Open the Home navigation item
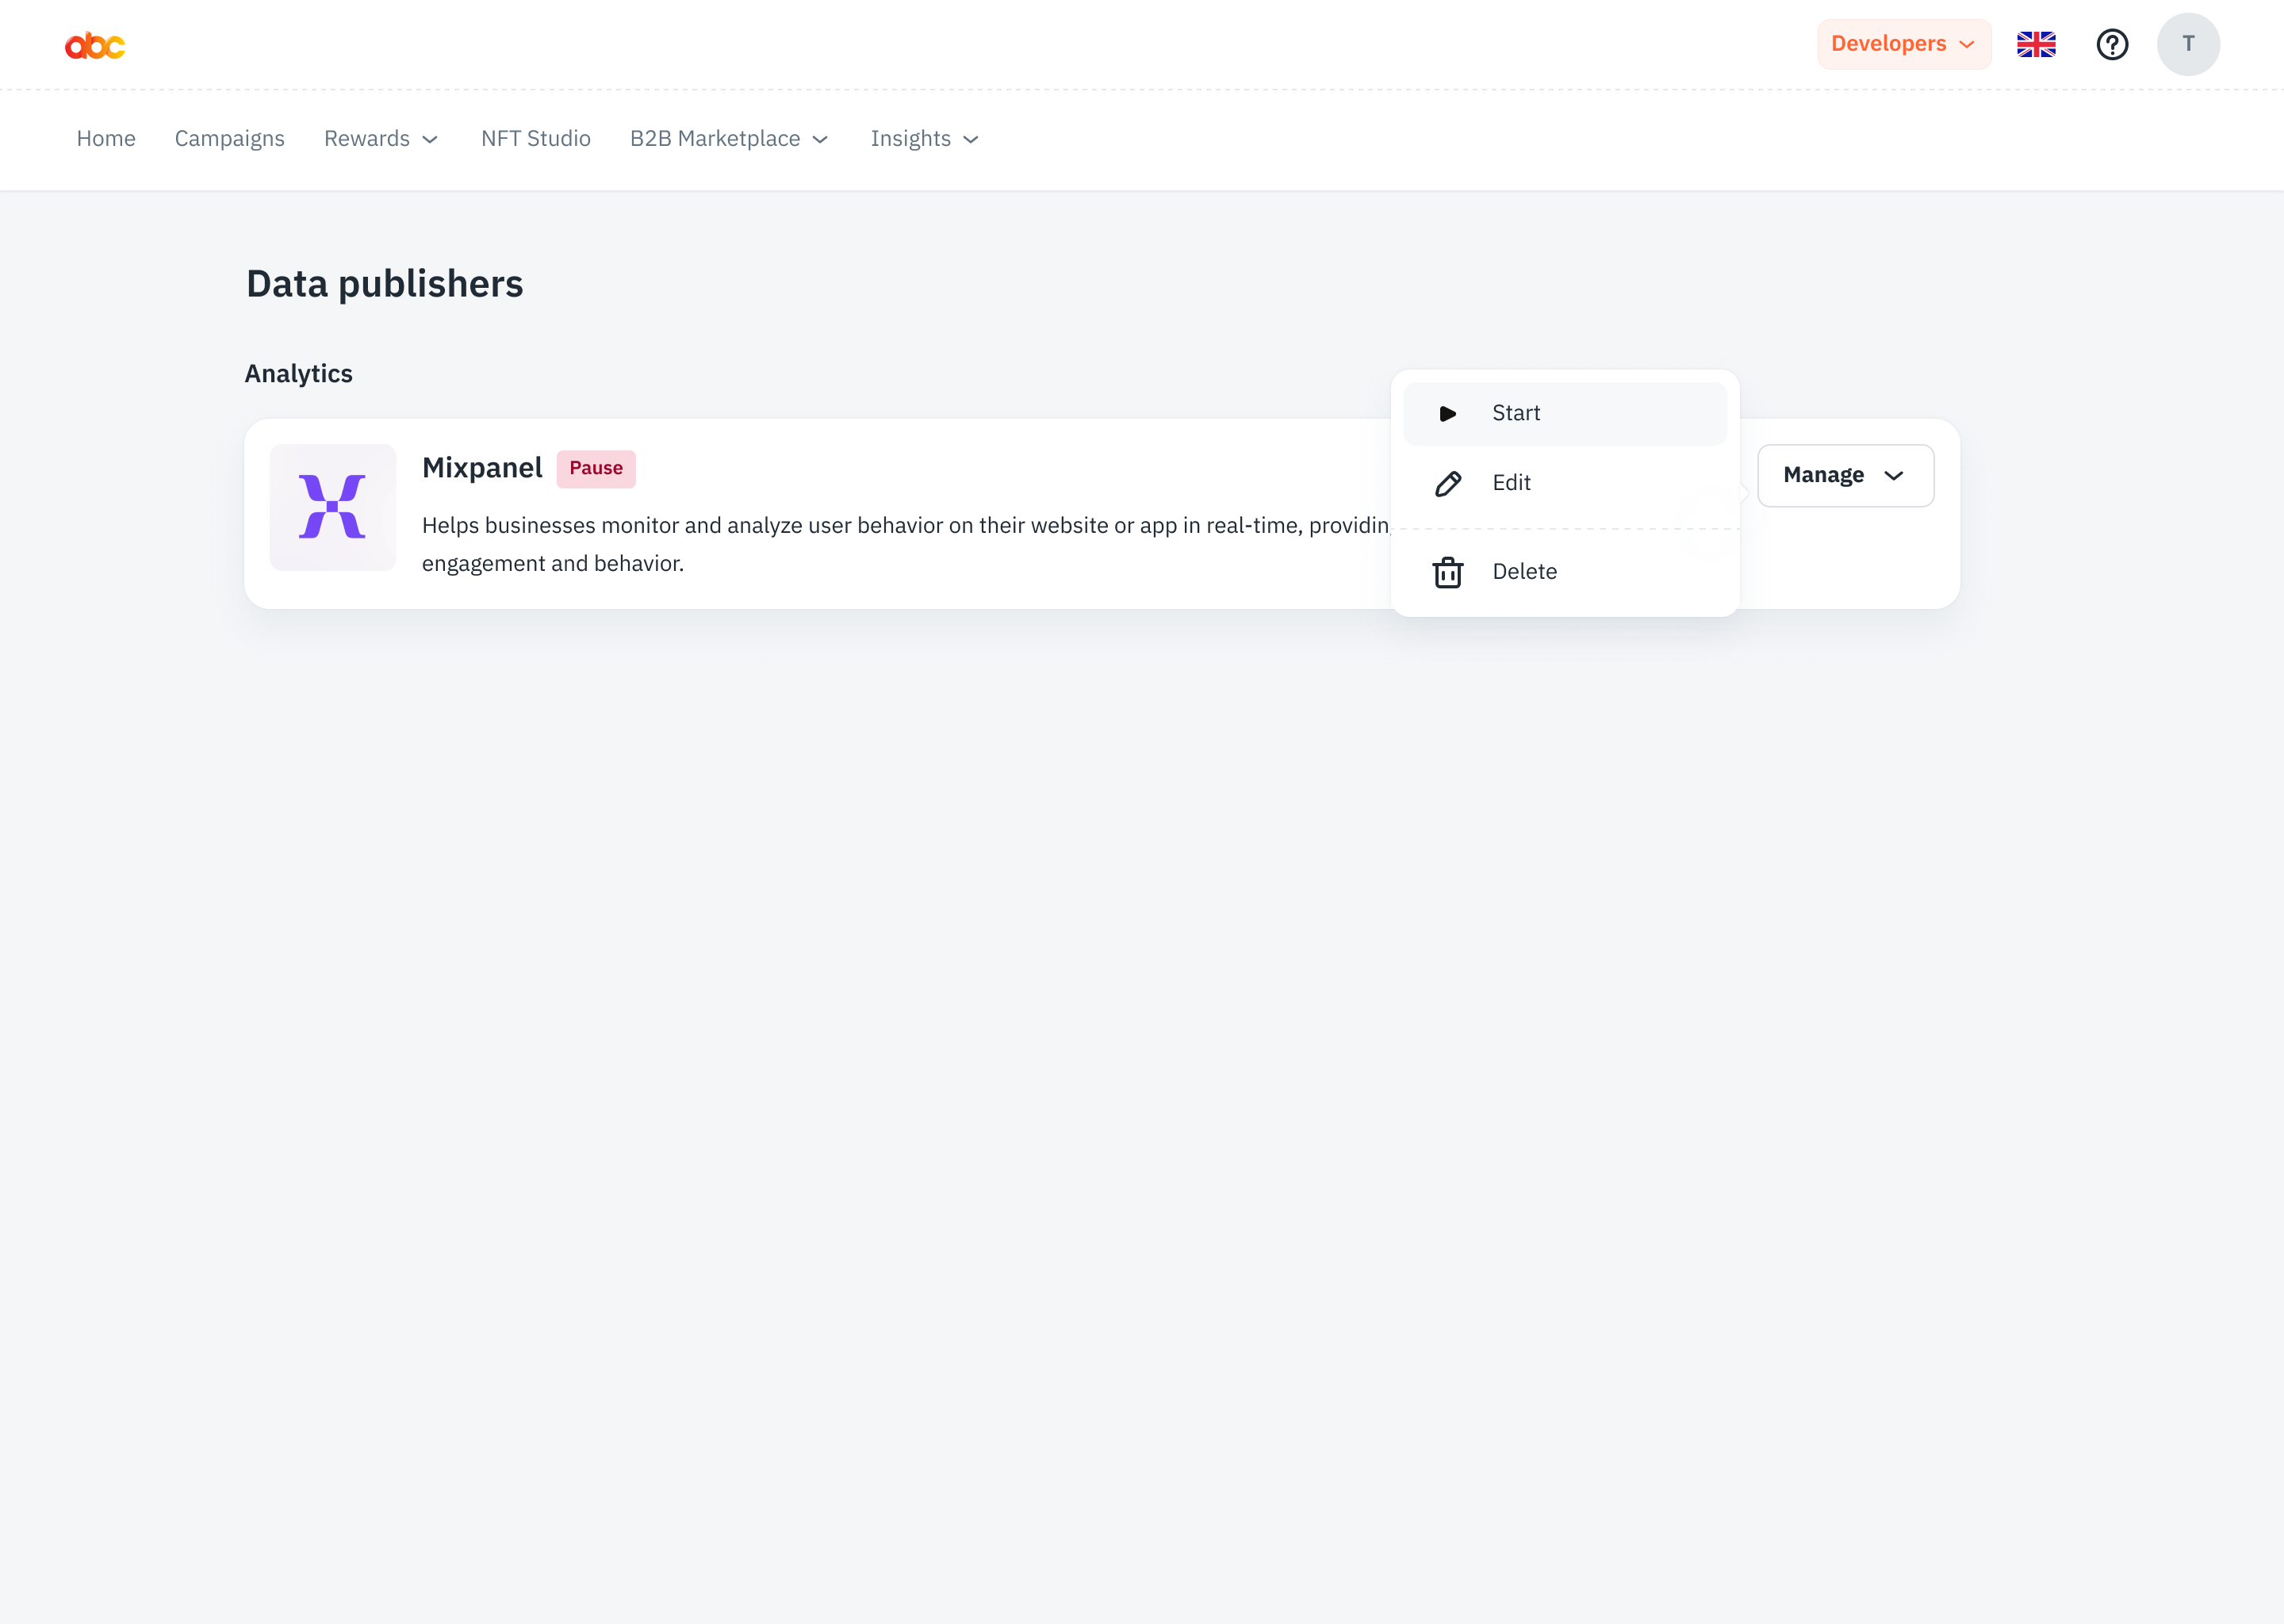 105,139
